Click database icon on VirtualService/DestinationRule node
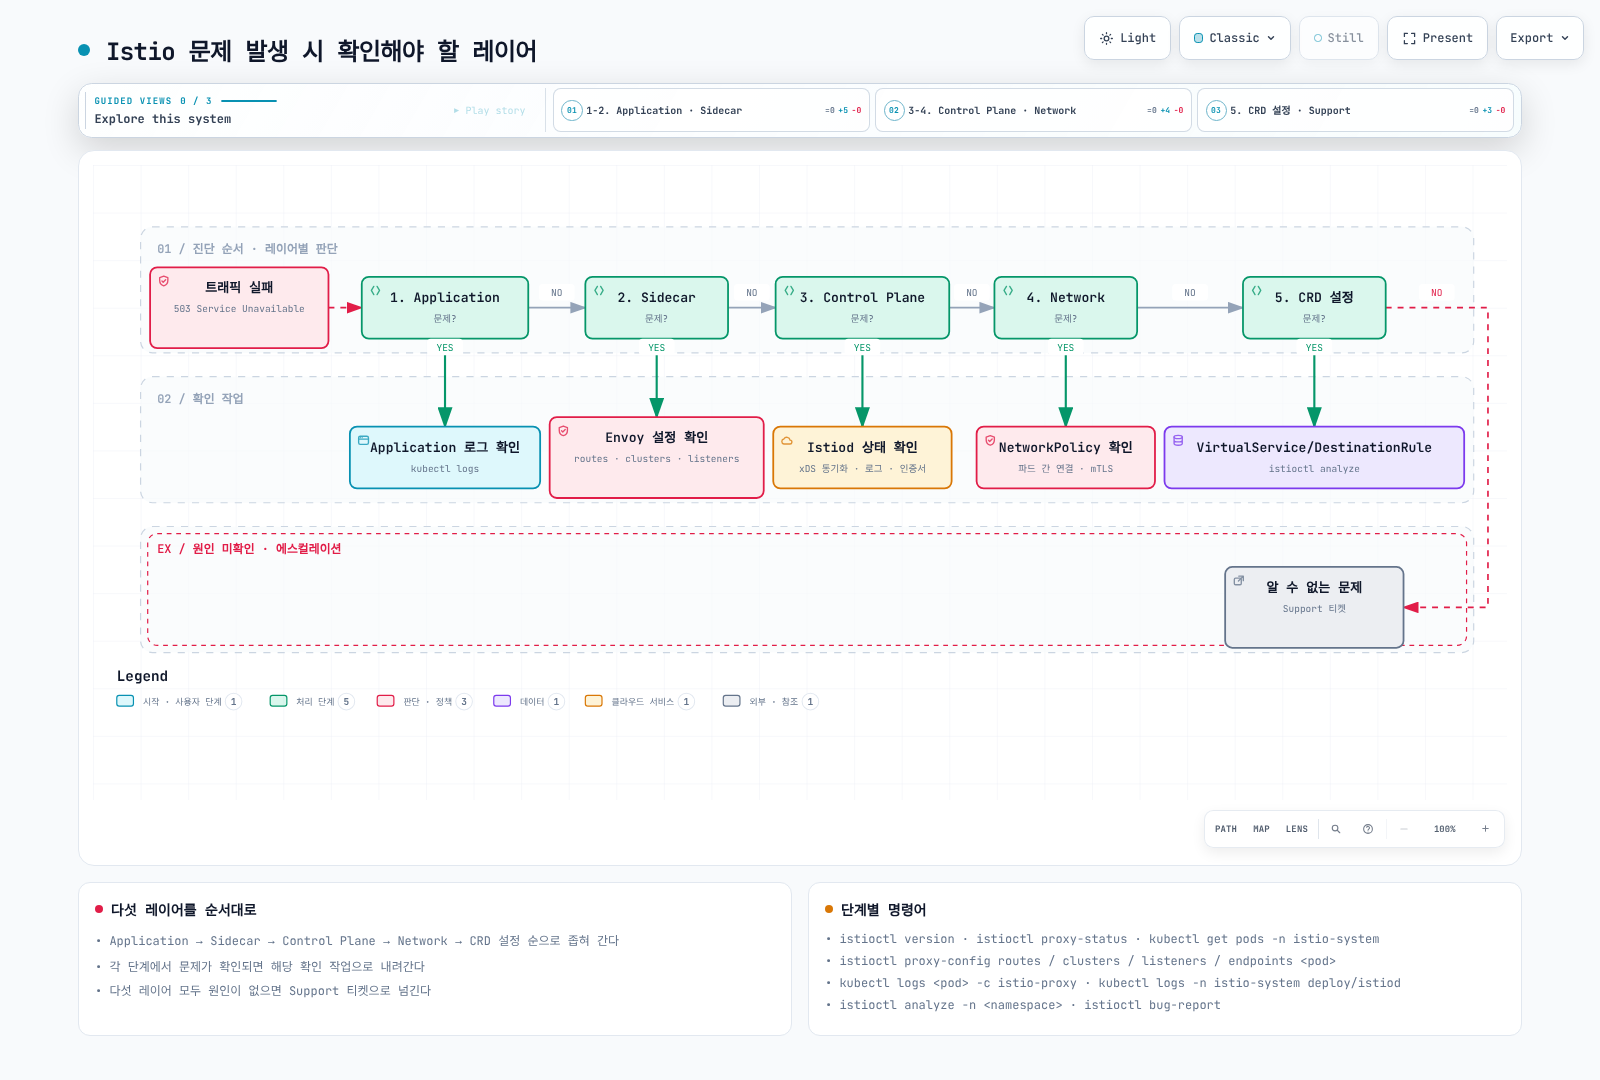Viewport: 1600px width, 1080px height. tap(1178, 440)
